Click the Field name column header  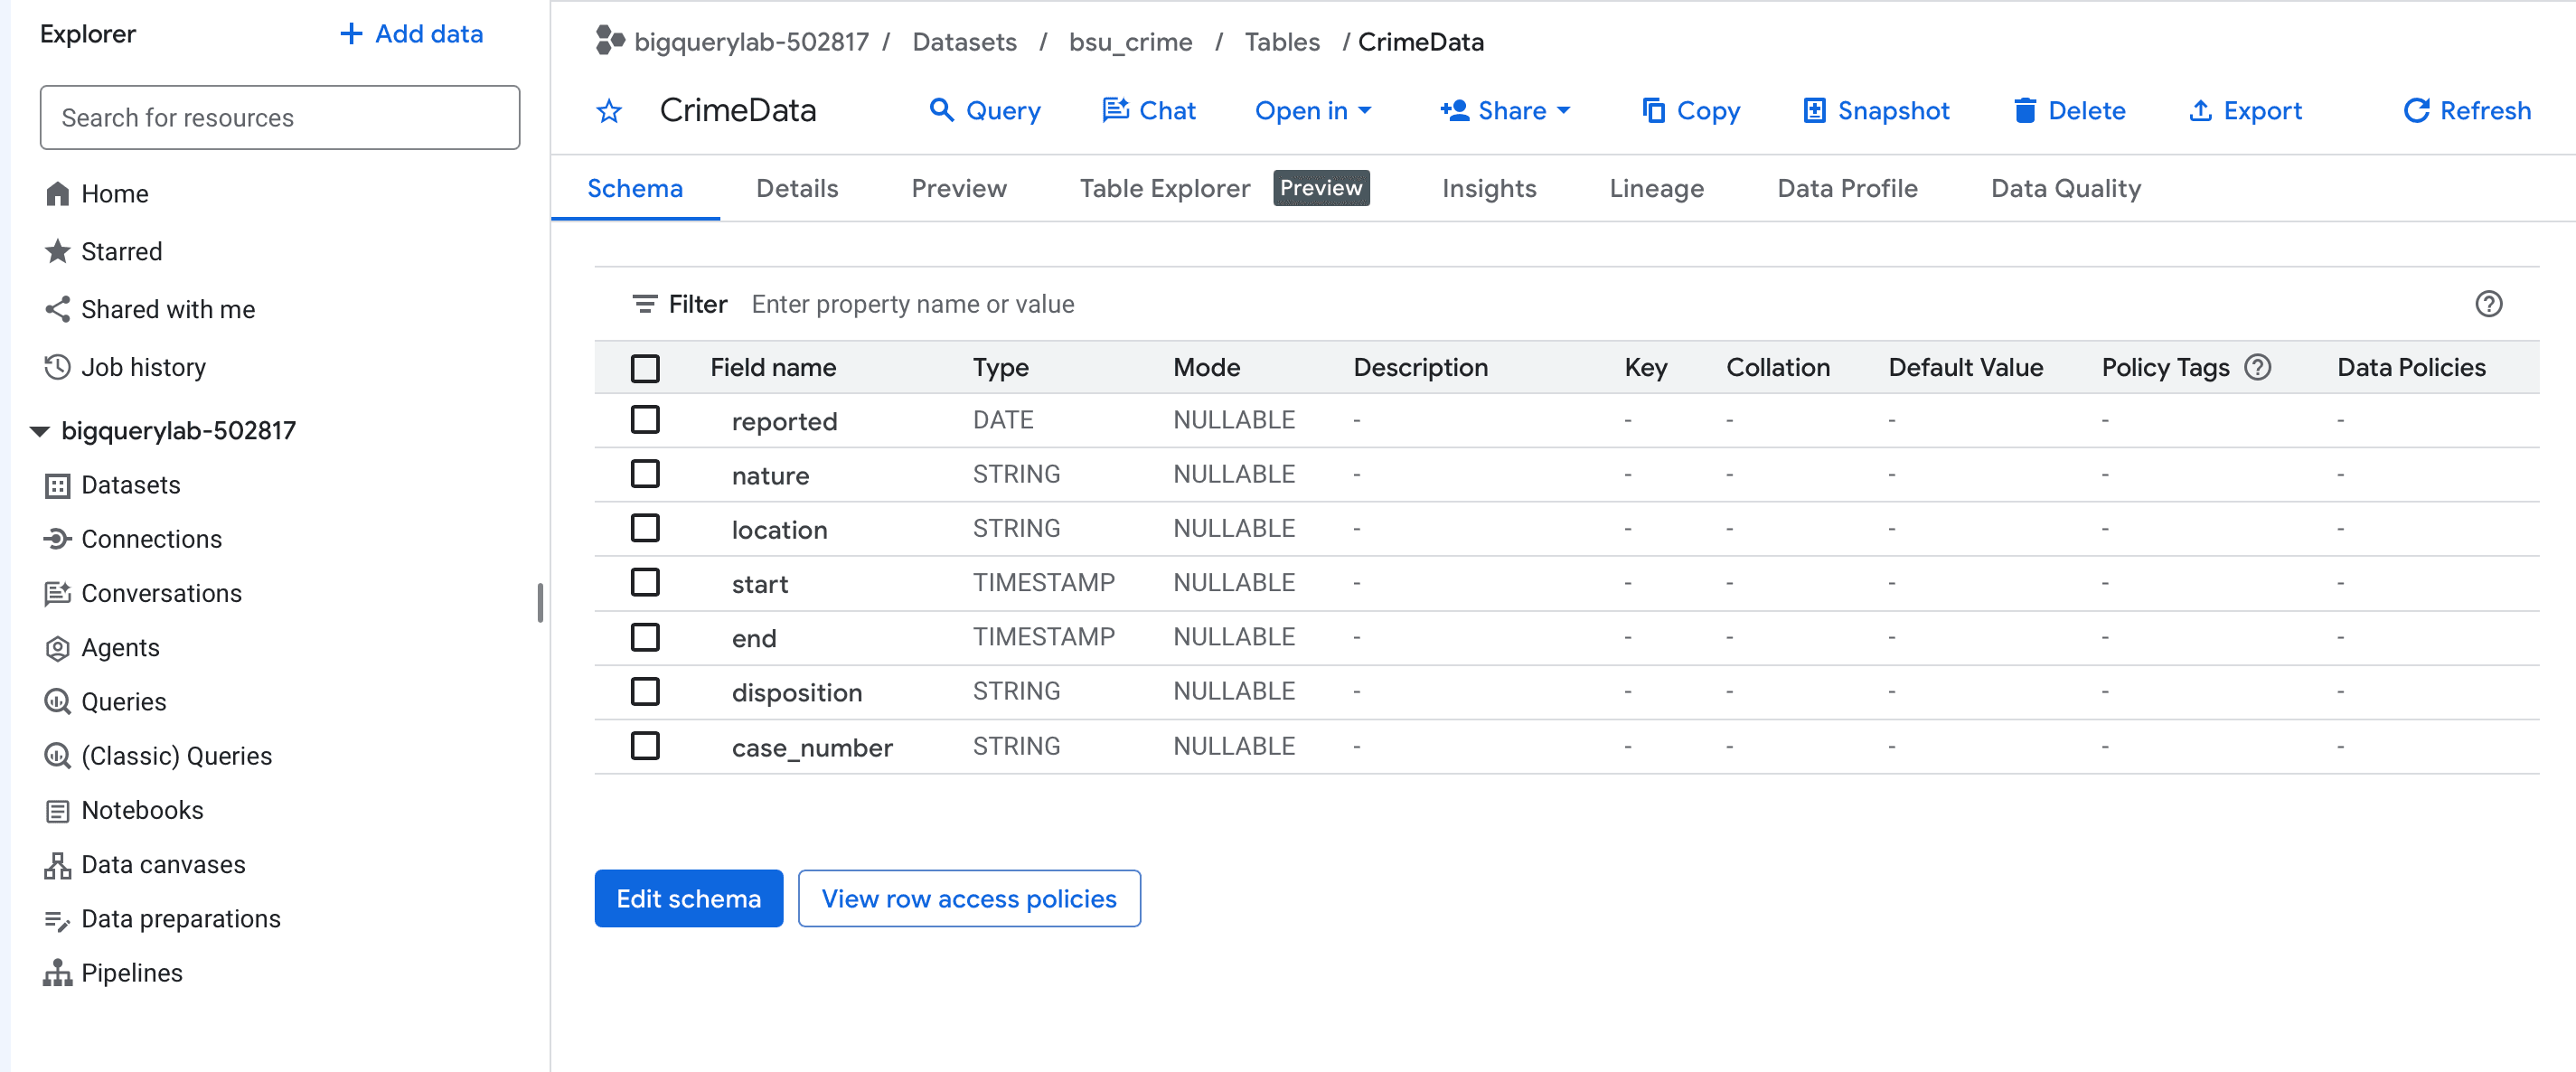(773, 368)
